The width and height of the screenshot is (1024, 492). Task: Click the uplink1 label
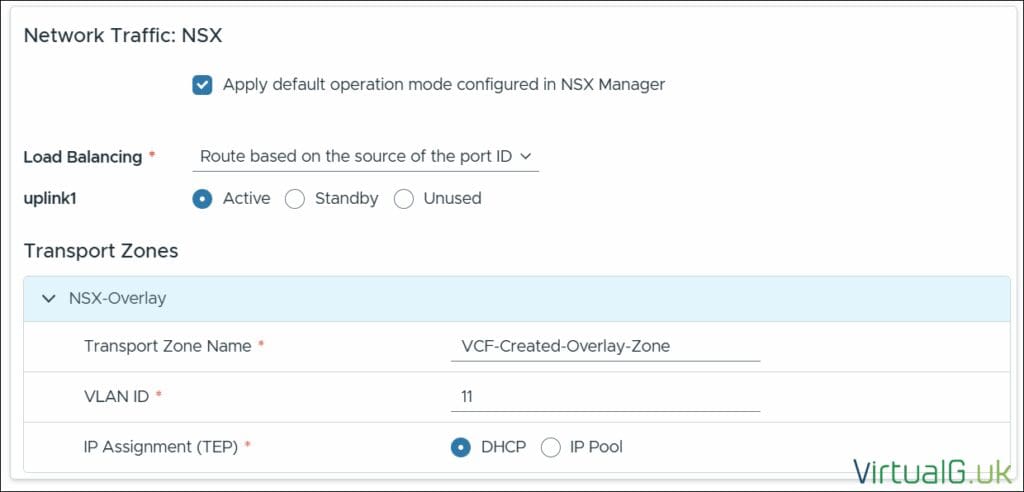click(x=51, y=198)
